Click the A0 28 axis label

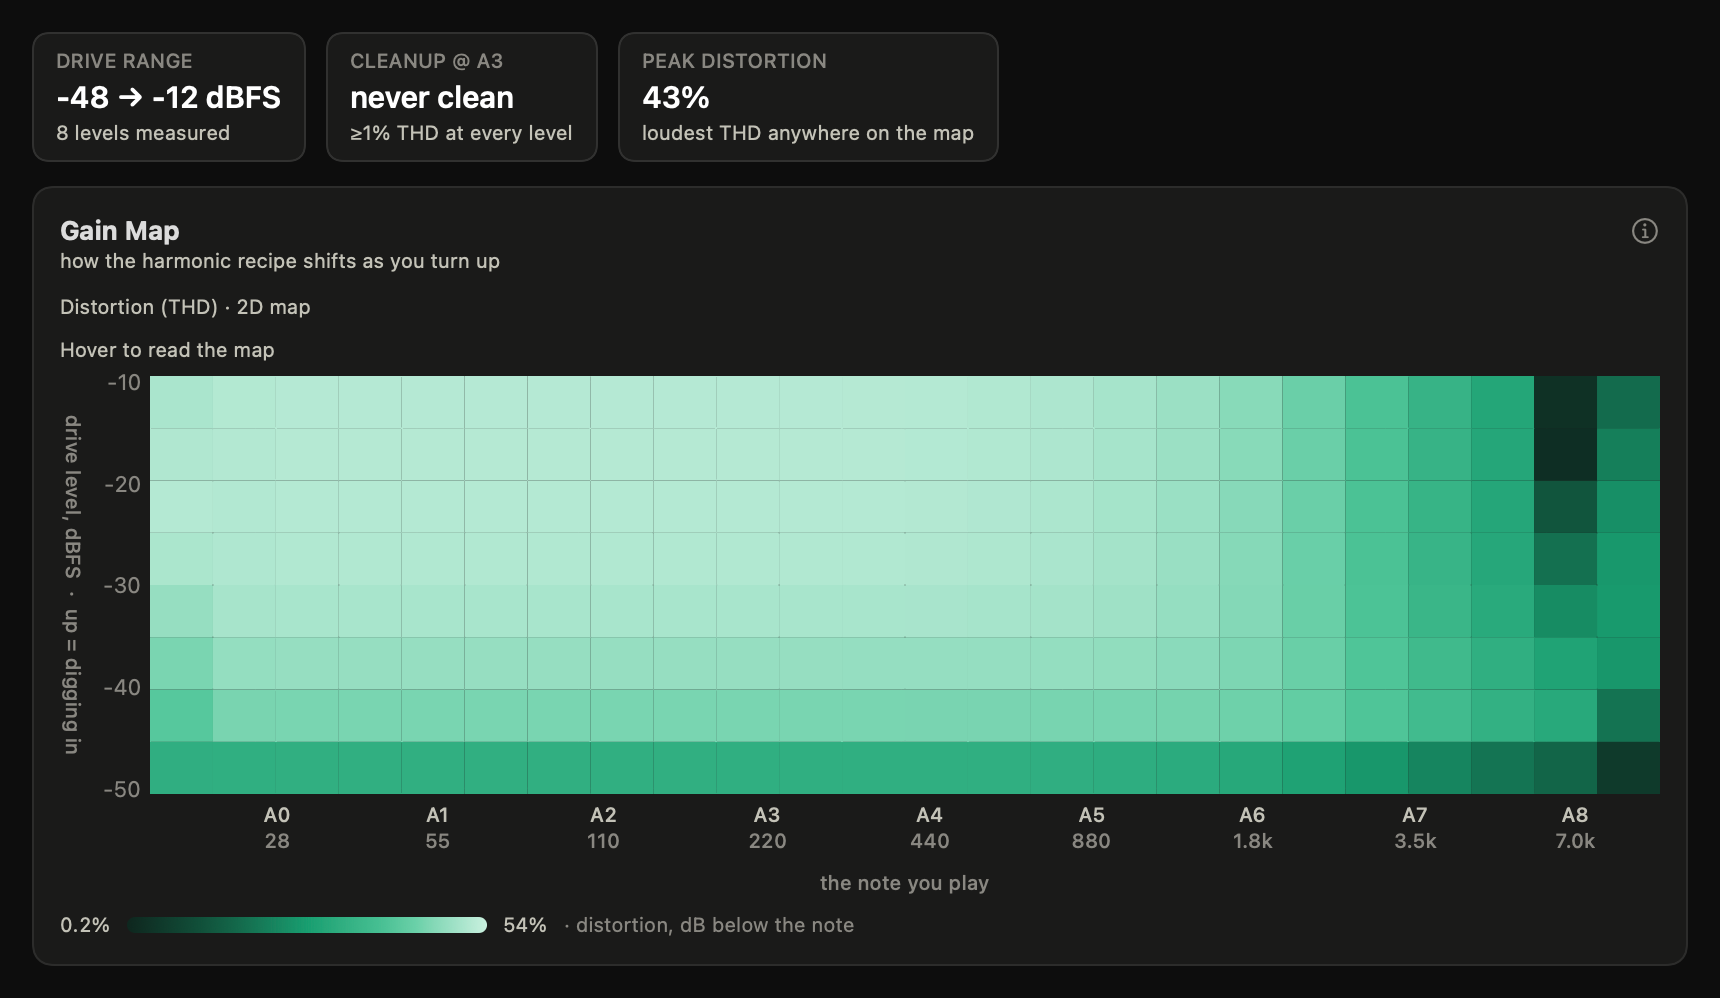tap(277, 828)
